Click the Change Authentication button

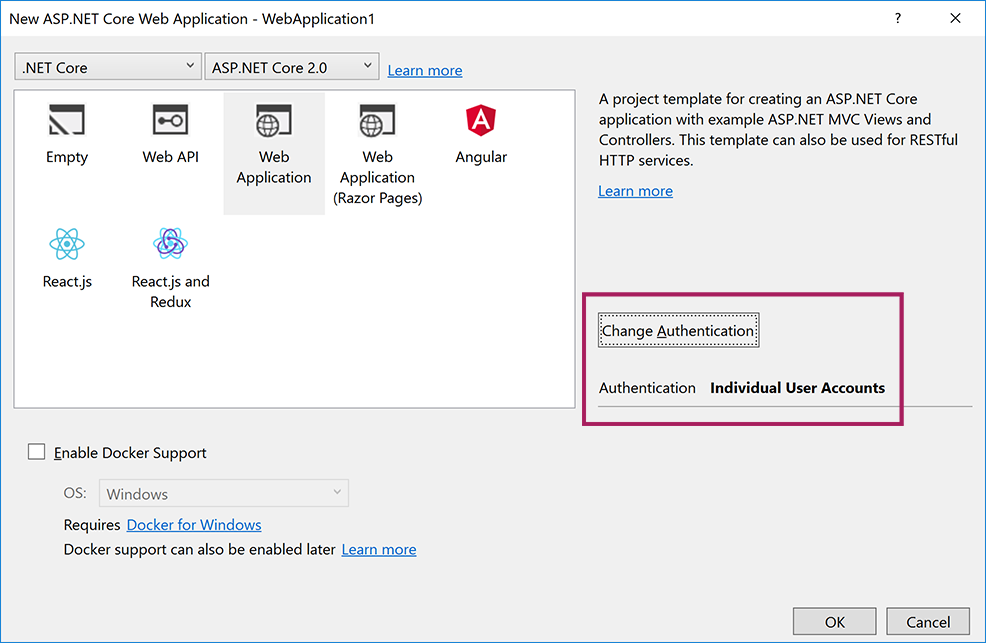click(x=678, y=329)
